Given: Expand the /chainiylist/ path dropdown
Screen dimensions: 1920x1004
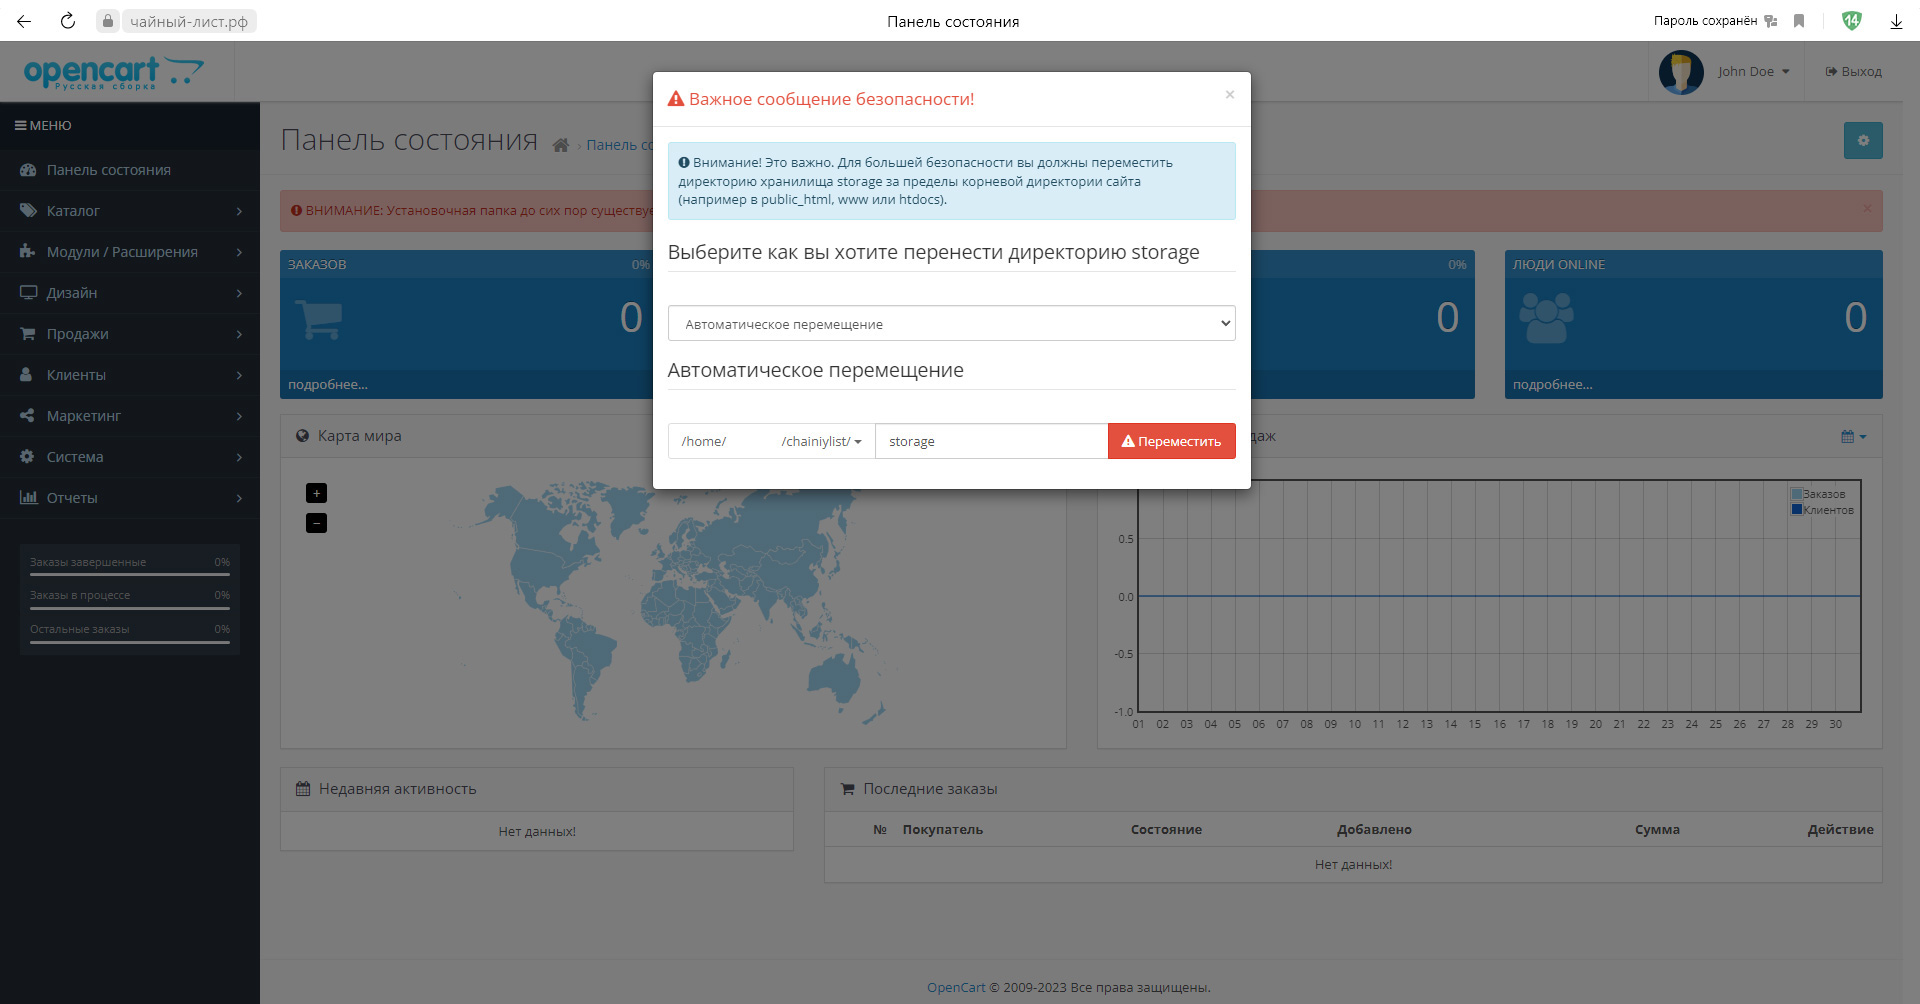Looking at the screenshot, I should point(820,442).
